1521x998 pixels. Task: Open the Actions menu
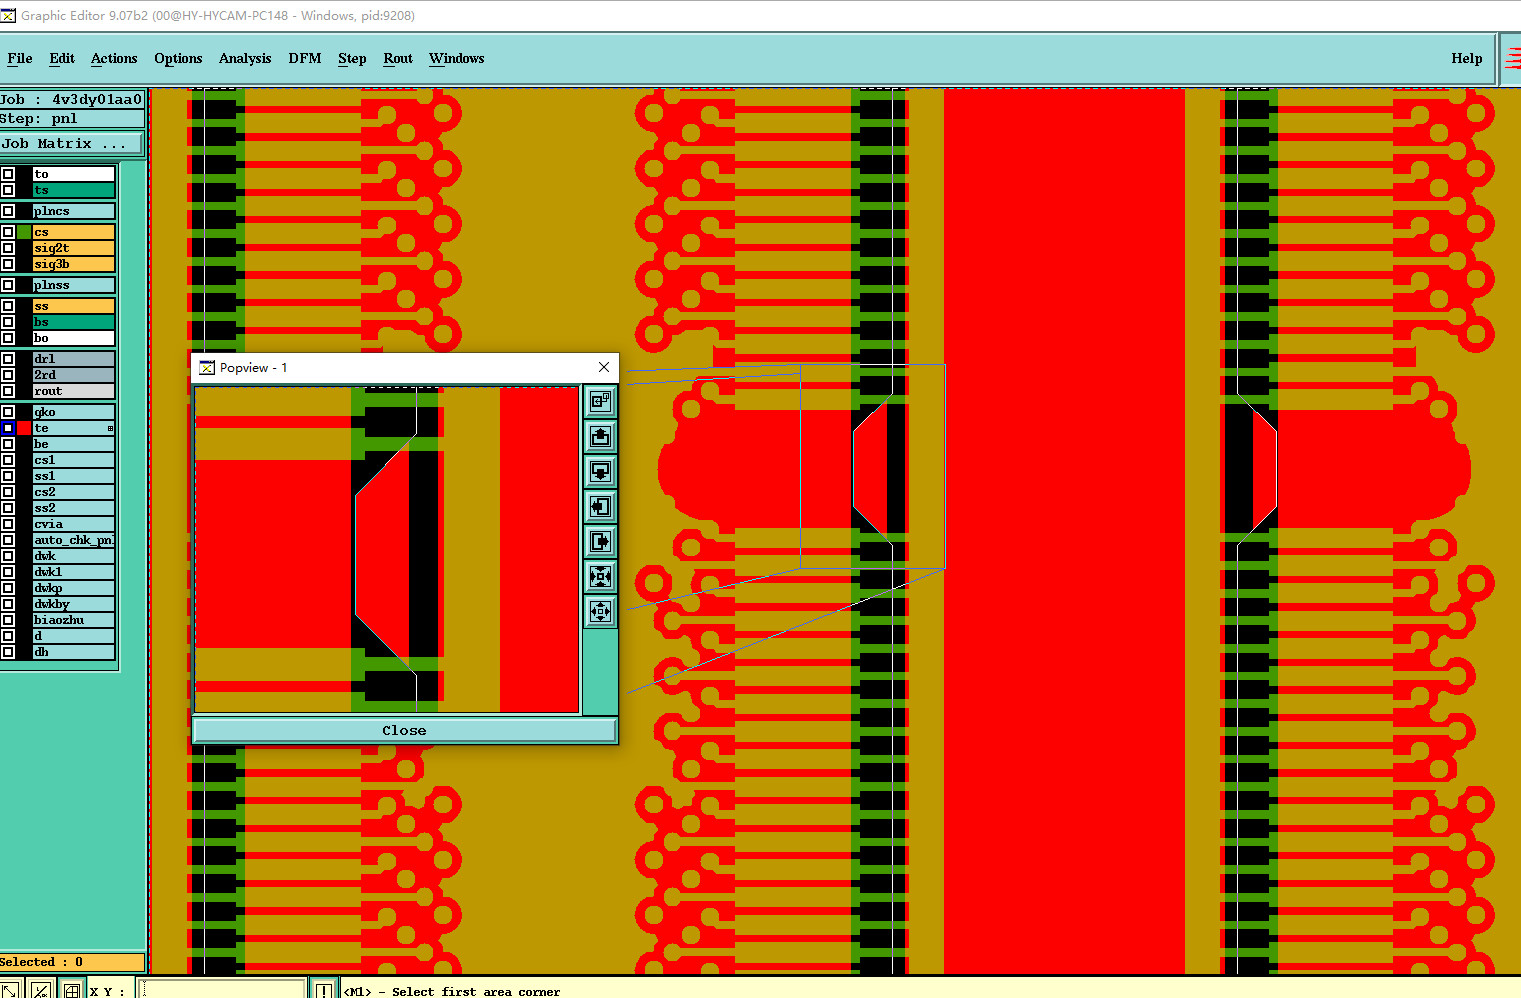(114, 58)
